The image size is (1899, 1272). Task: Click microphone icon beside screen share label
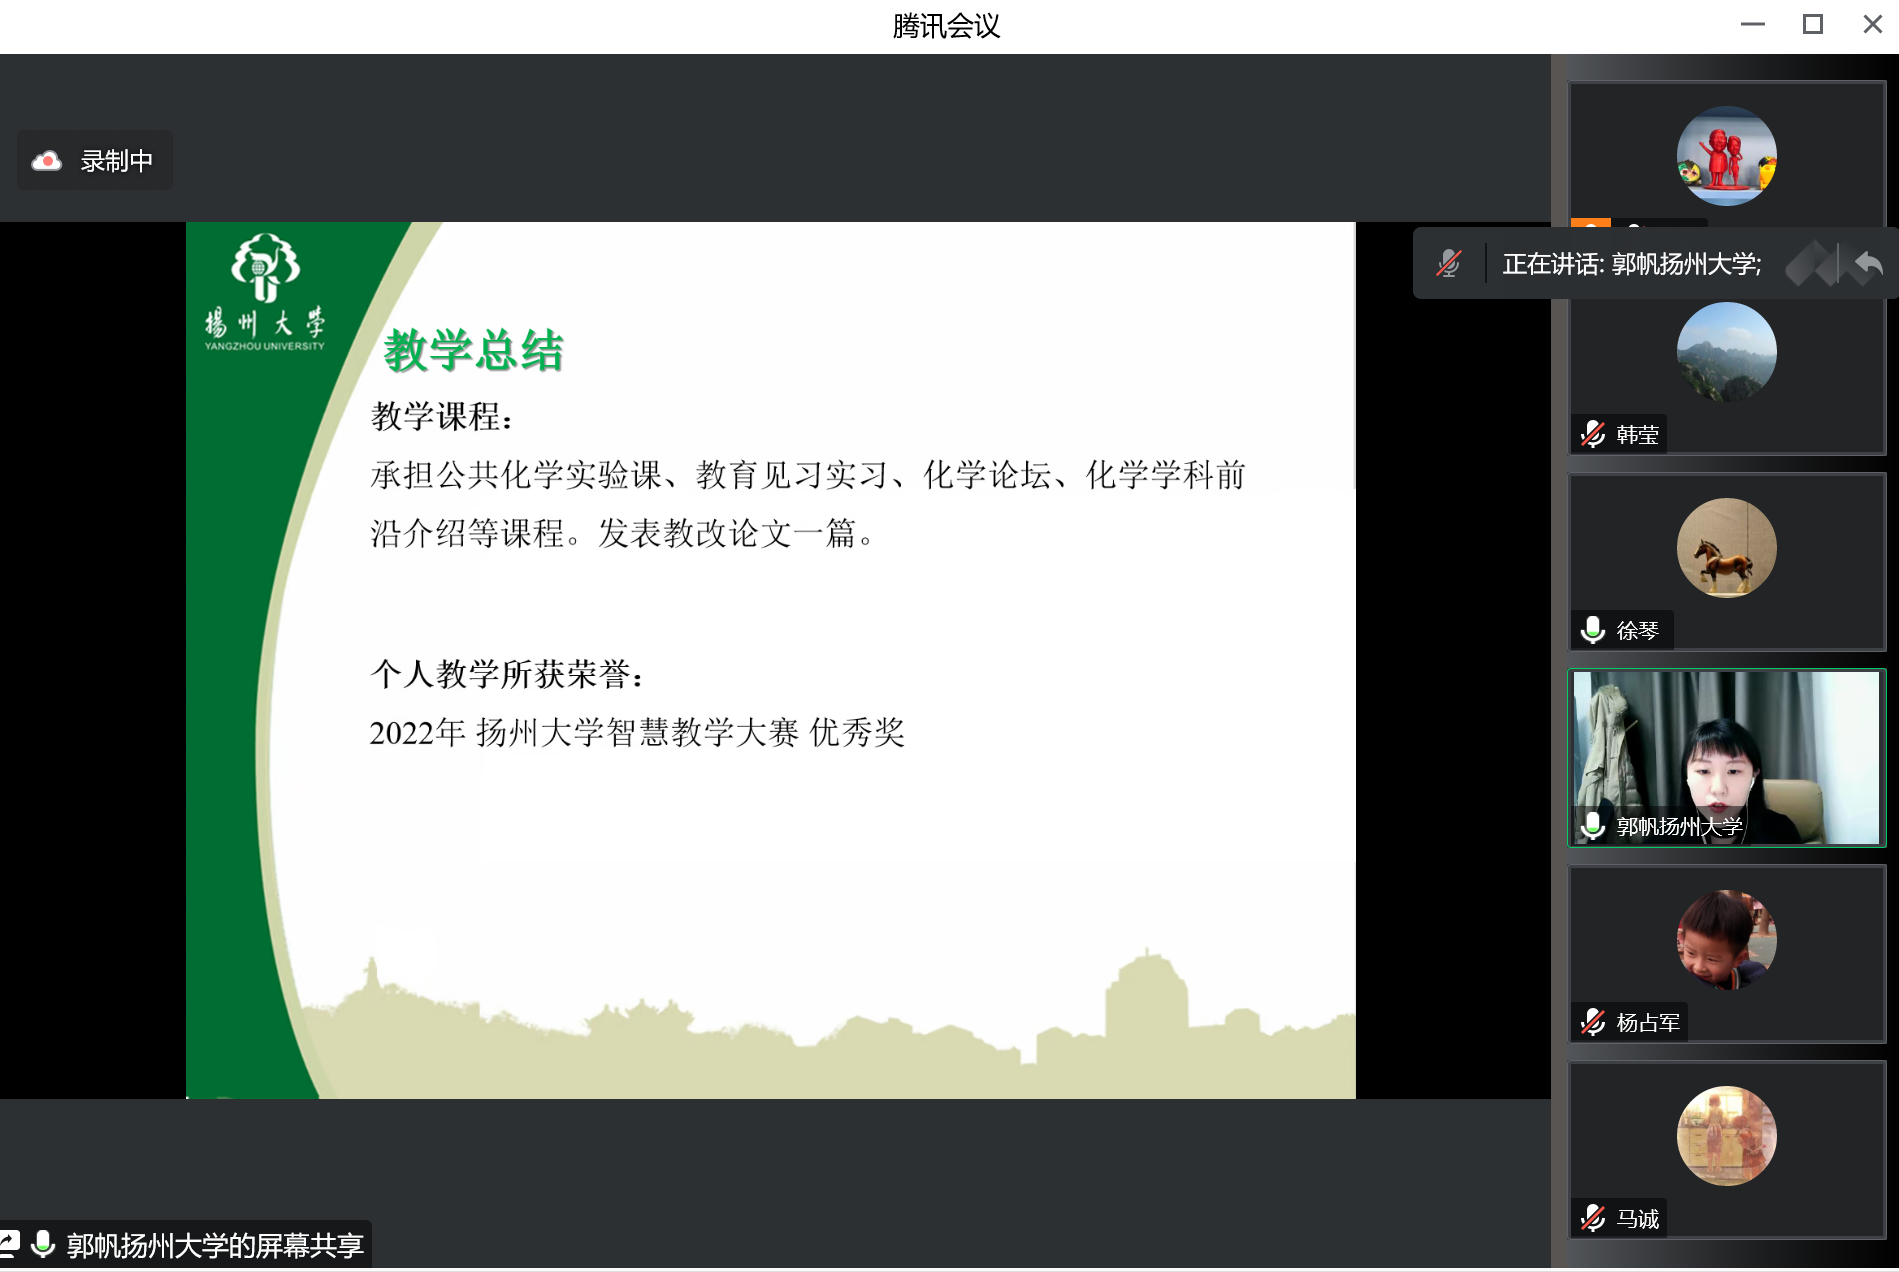[43, 1244]
